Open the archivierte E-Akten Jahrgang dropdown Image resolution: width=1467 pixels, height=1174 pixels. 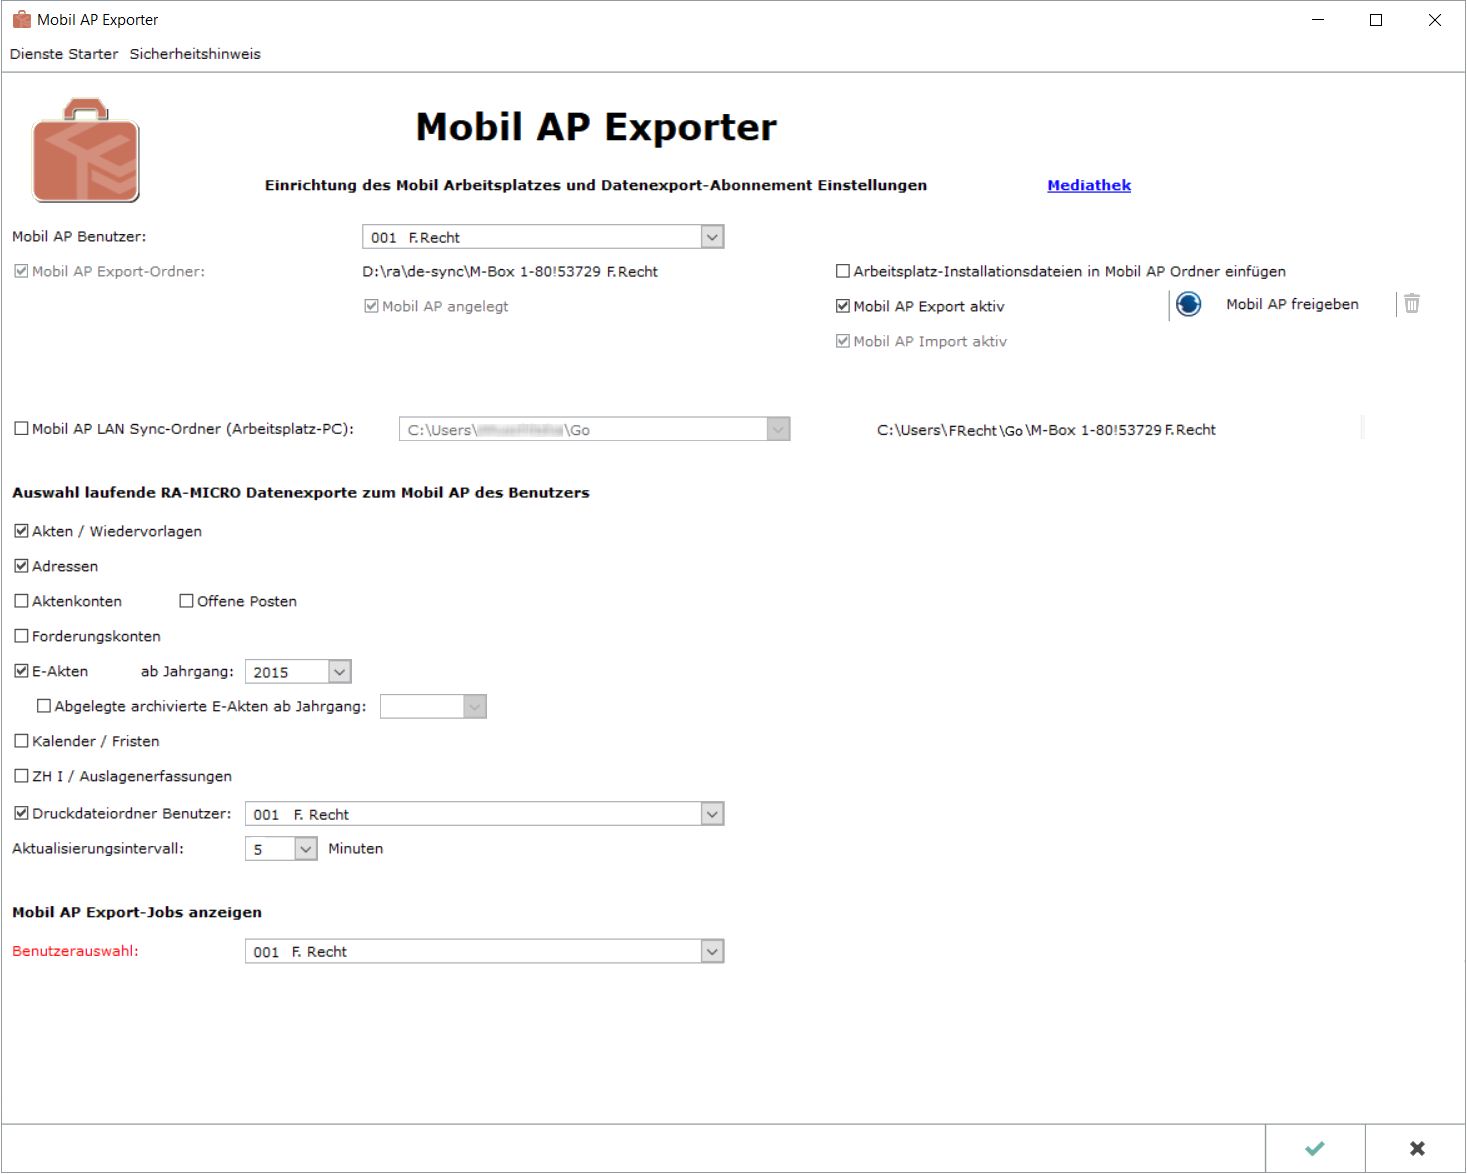coord(474,707)
